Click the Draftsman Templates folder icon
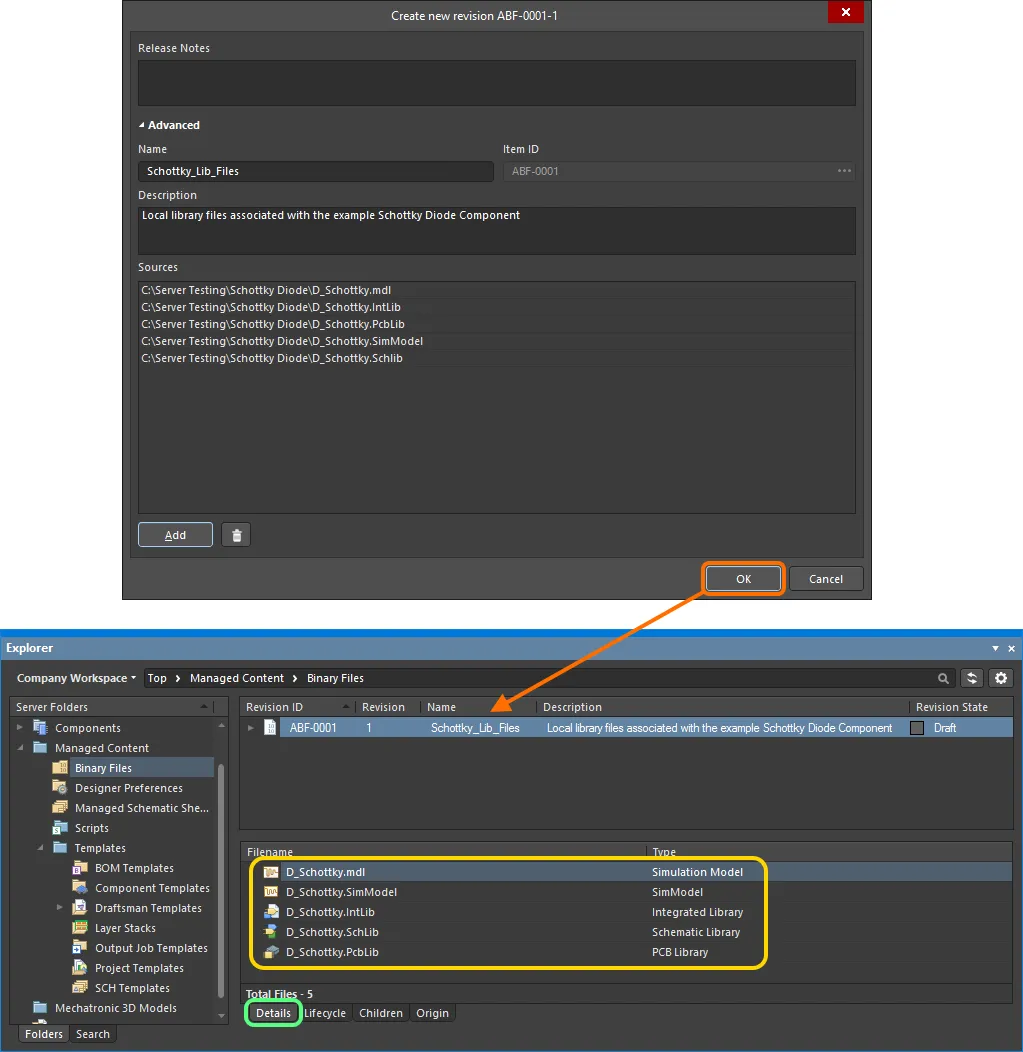 [80, 908]
